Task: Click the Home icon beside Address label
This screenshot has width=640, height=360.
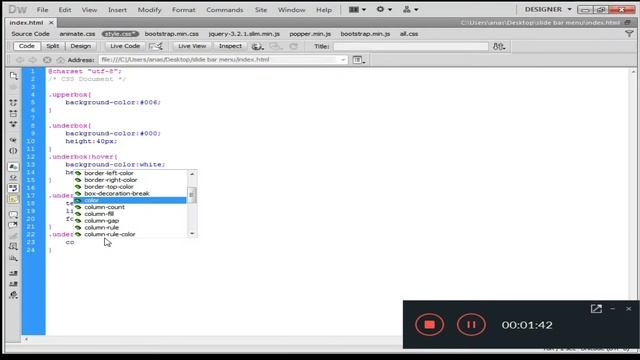Action: coord(60,60)
